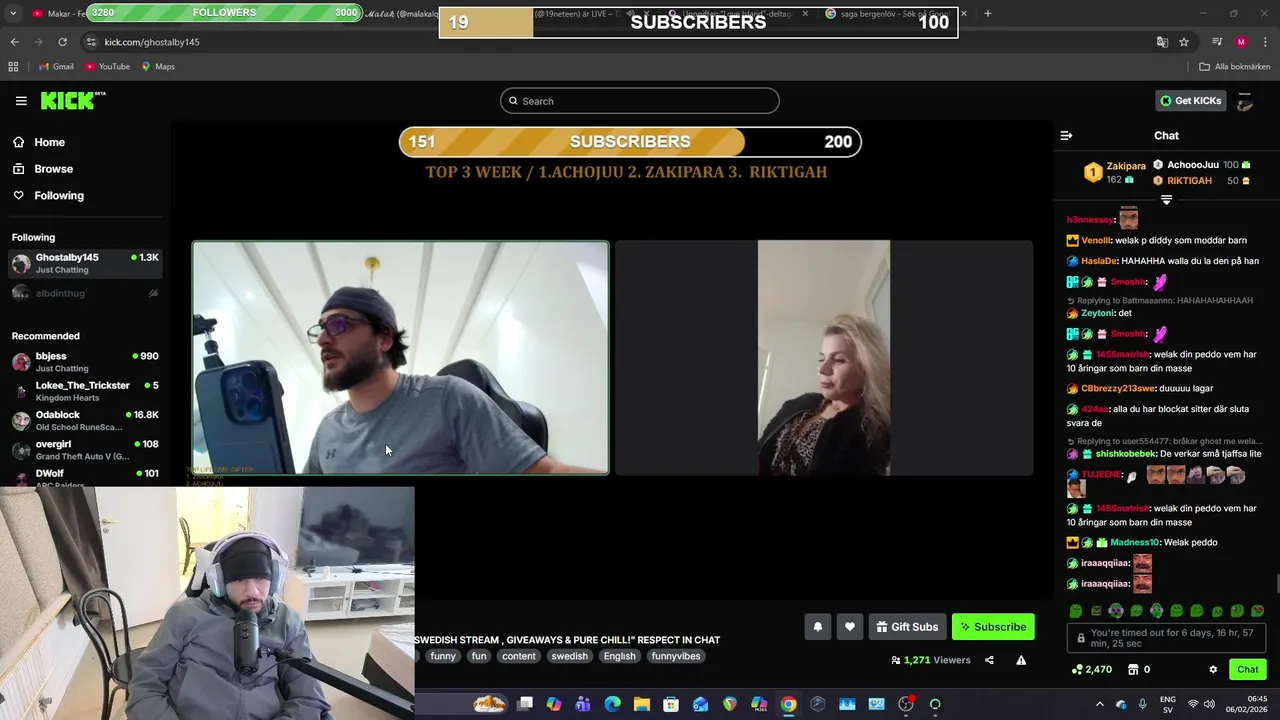The height and width of the screenshot is (720, 1280).
Task: Click Zakipara in the chat leaderboard
Action: [x=1126, y=166]
